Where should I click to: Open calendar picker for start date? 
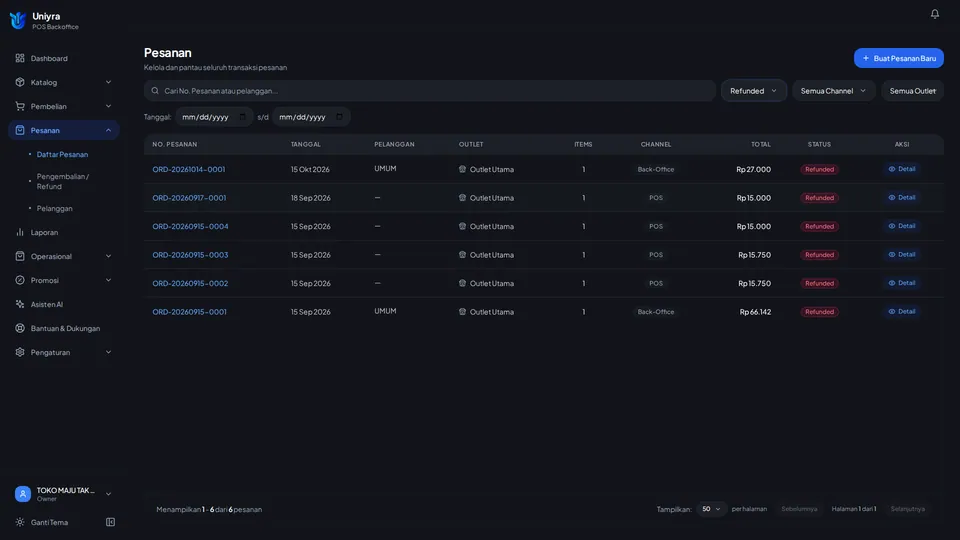[x=242, y=117]
